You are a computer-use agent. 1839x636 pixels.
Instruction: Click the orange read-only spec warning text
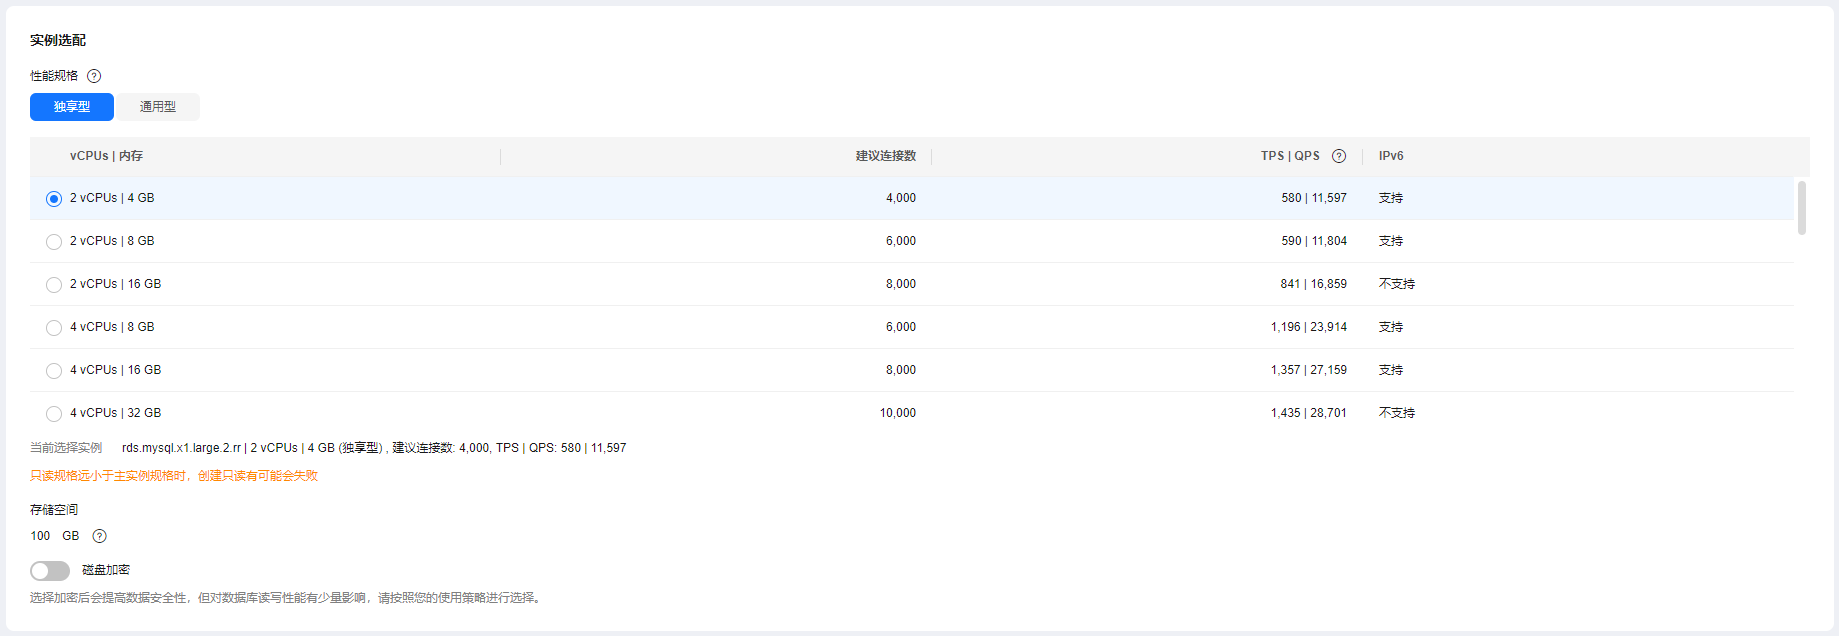tap(174, 476)
